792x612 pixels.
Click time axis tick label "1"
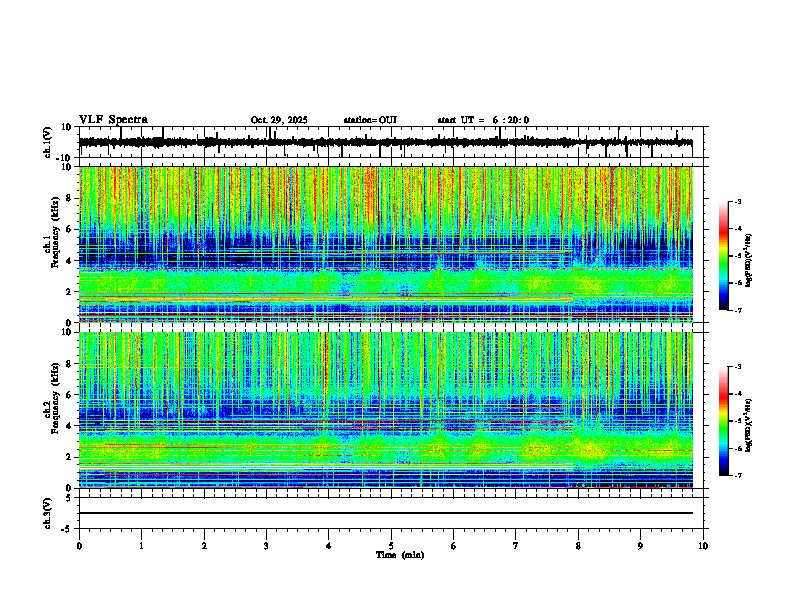pos(141,546)
